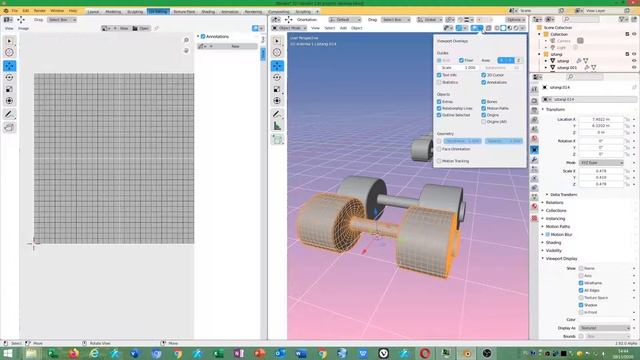Toggle Outline Selected checkbox

439,115
